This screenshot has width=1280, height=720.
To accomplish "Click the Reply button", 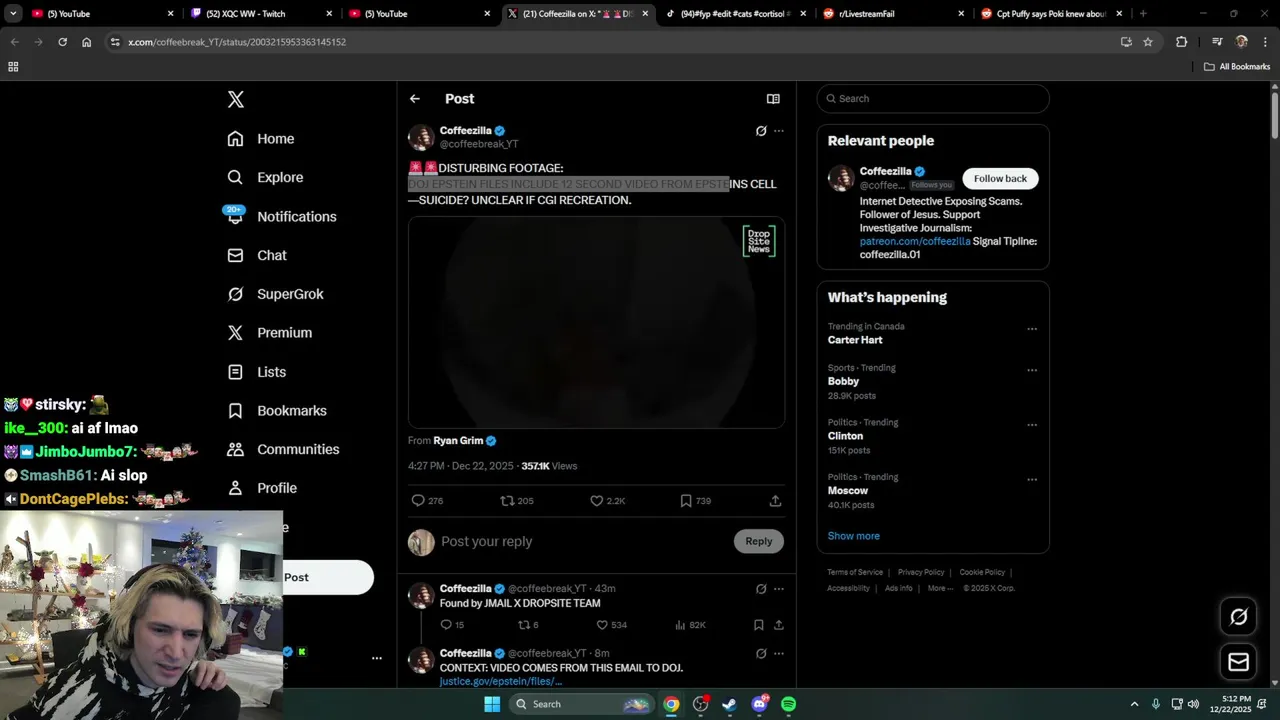I will (x=759, y=541).
